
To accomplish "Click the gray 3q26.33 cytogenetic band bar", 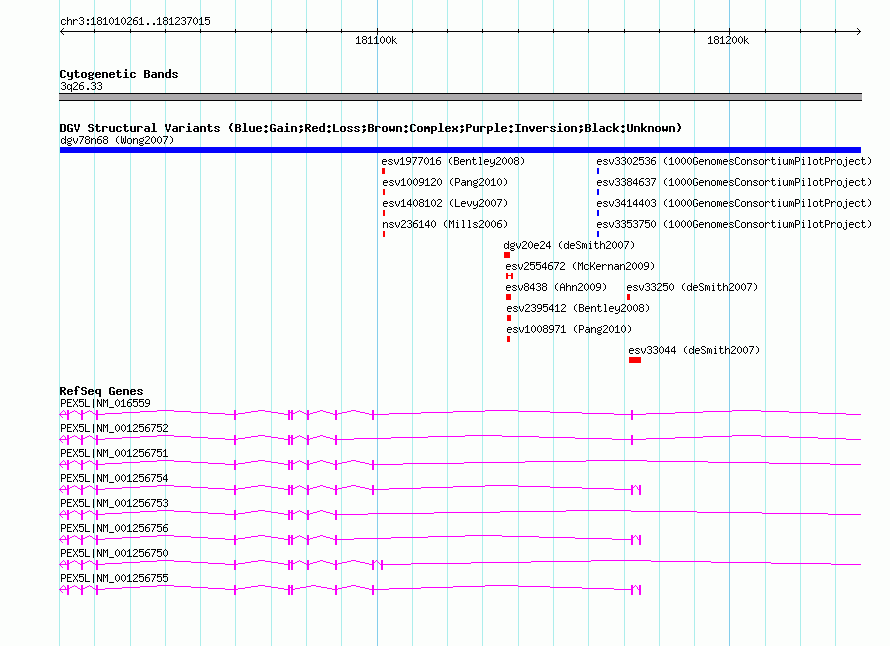I will point(460,97).
